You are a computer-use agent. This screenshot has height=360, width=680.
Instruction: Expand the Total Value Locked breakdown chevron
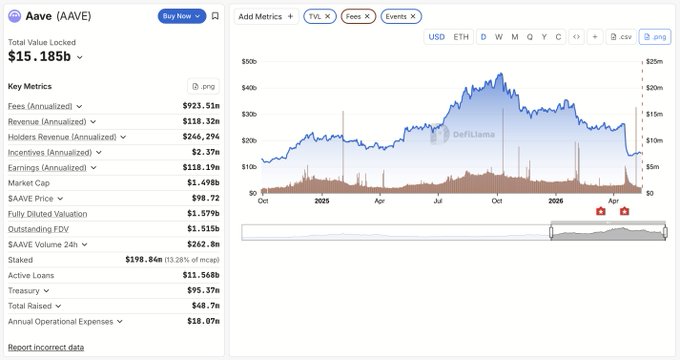(79, 57)
